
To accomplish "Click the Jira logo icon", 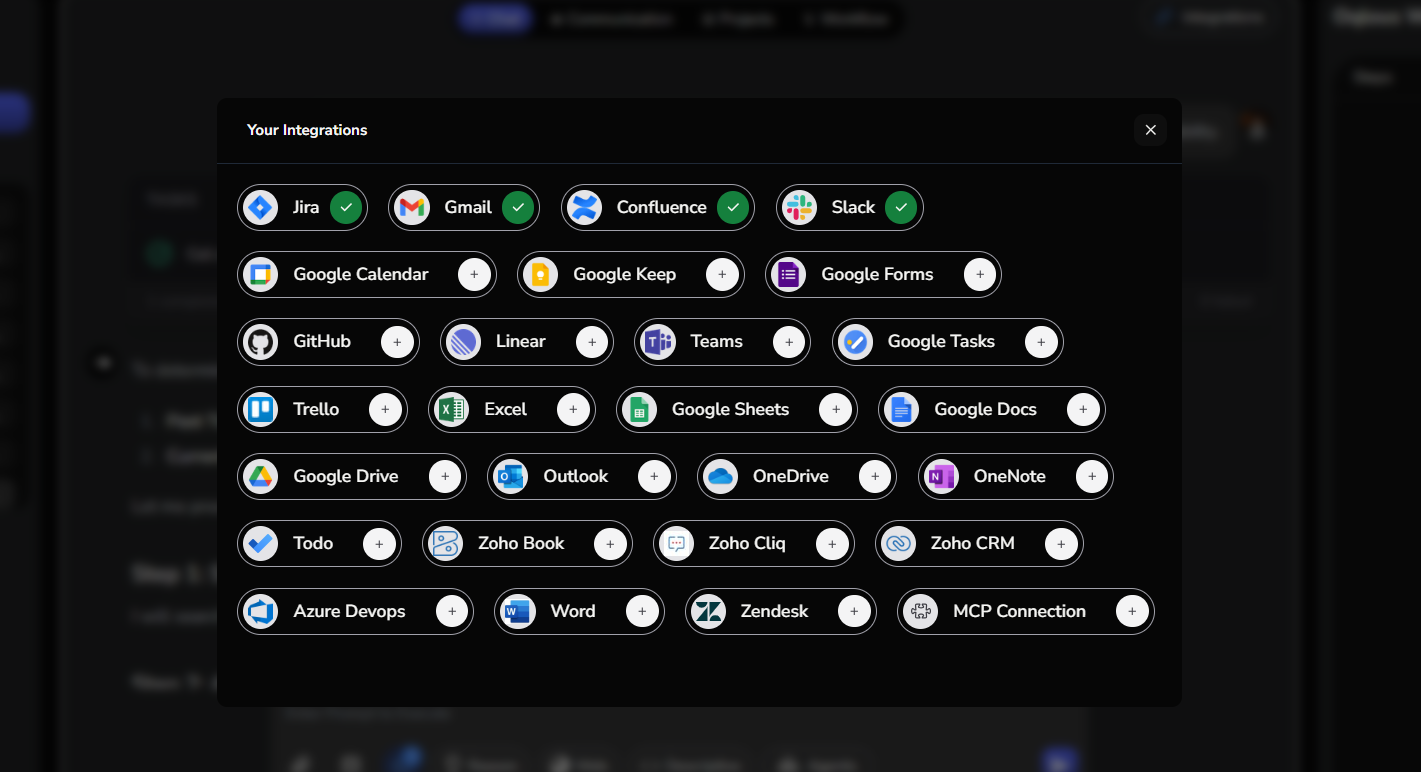I will [x=260, y=208].
